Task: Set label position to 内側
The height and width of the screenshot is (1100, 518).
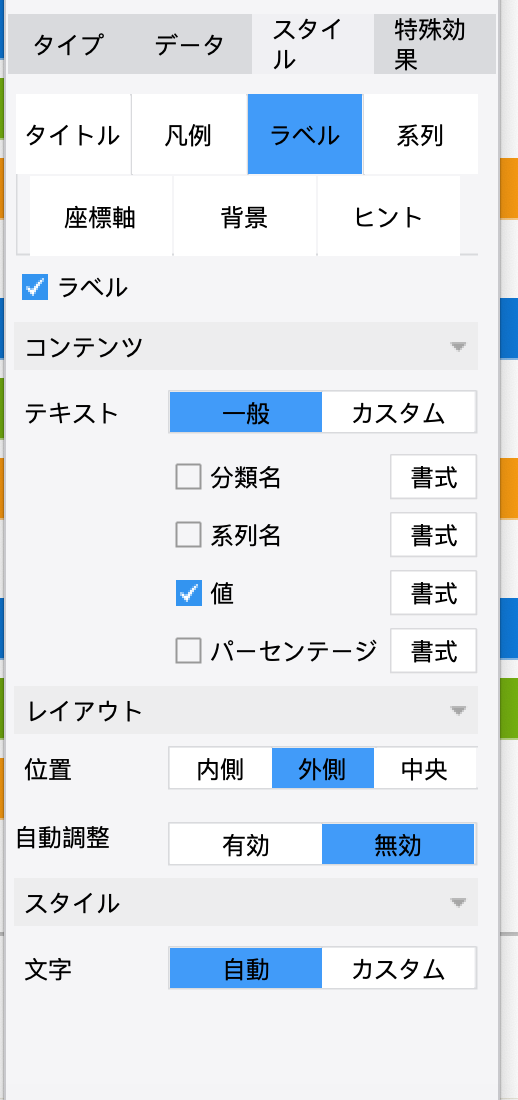Action: tap(220, 768)
